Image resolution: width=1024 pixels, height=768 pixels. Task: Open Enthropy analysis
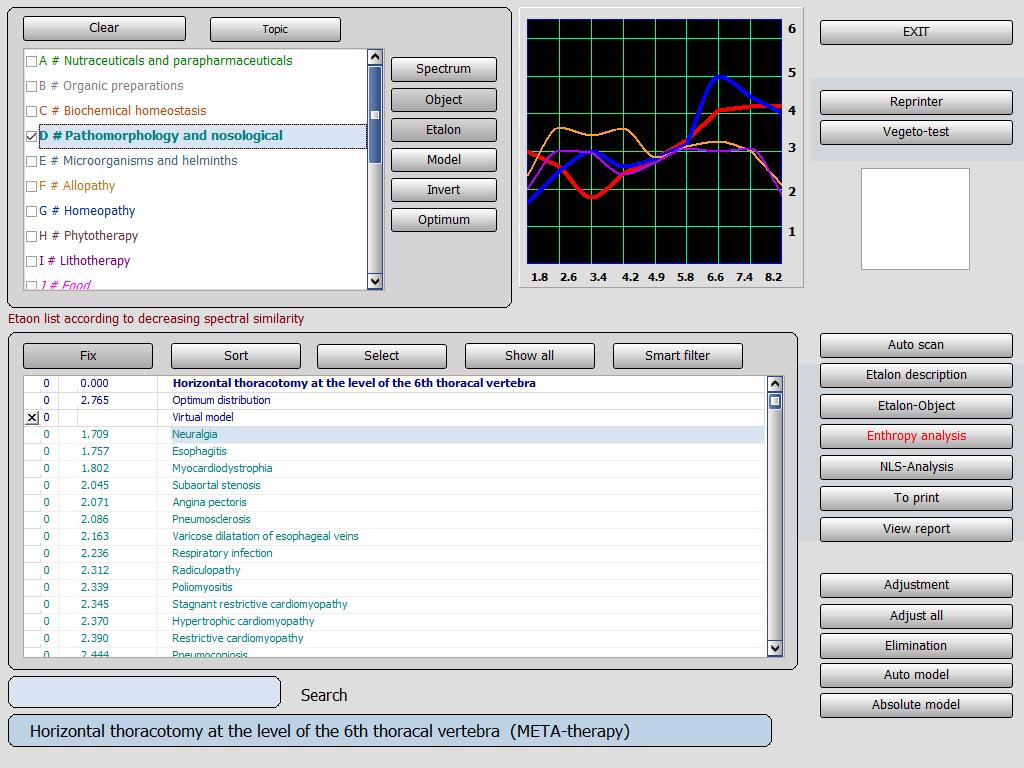[x=916, y=436]
